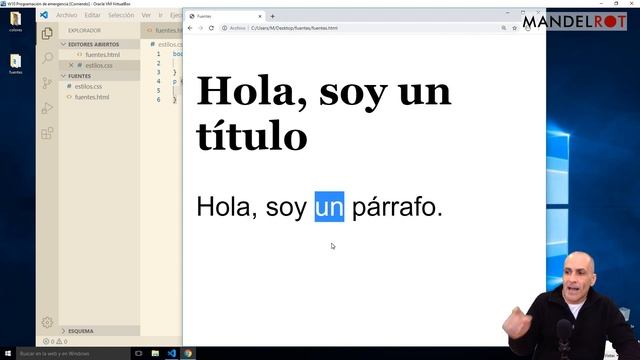The height and width of the screenshot is (360, 640).
Task: Go forward in the browser
Action: pos(200,28)
